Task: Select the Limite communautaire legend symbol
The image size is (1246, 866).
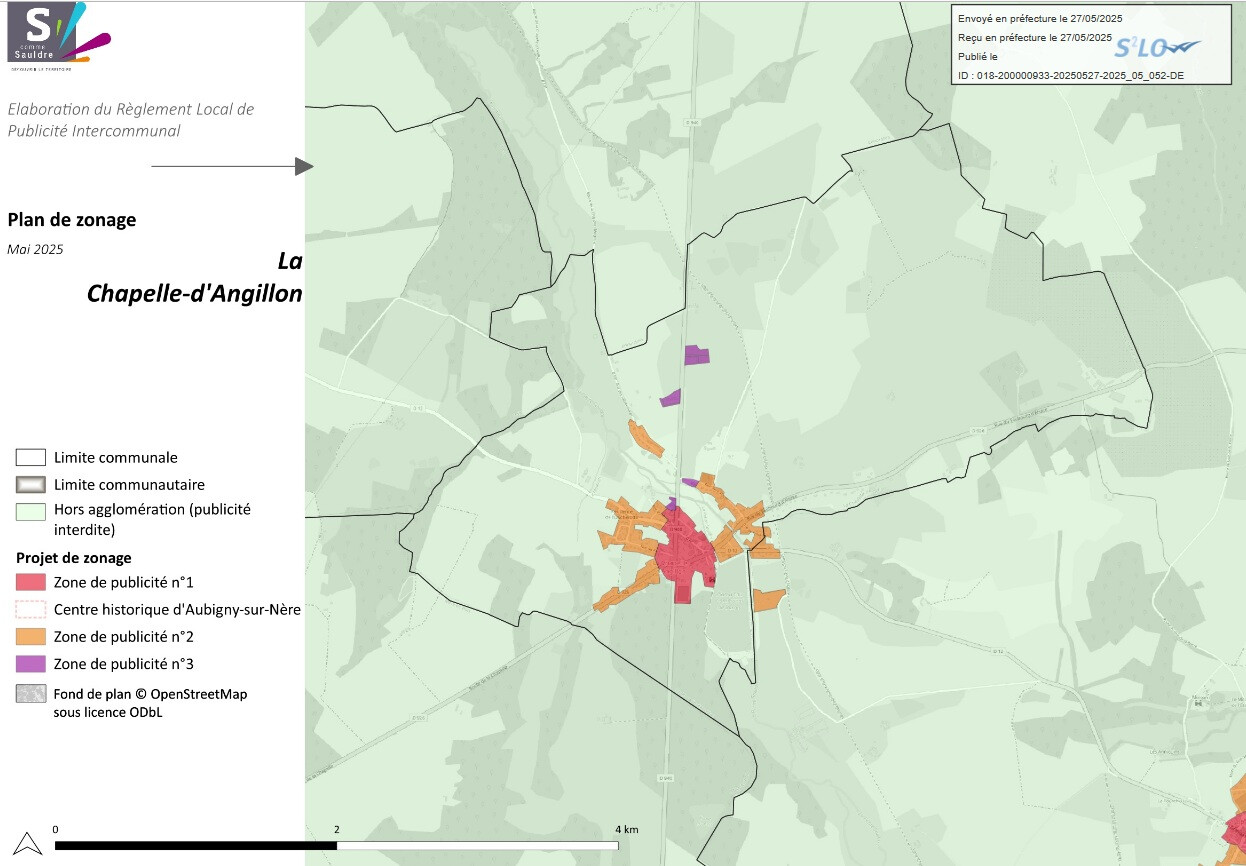Action: click(x=30, y=485)
